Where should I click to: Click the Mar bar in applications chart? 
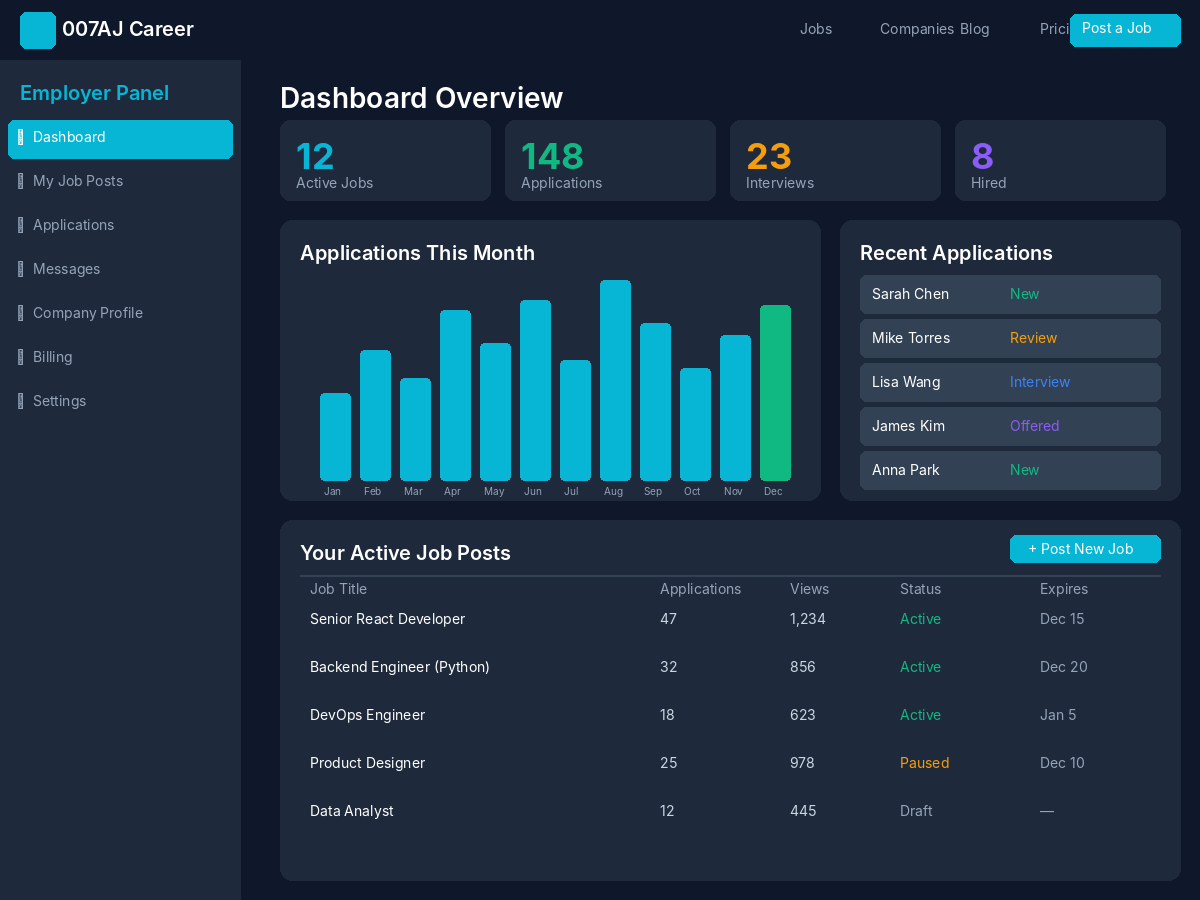(x=415, y=429)
